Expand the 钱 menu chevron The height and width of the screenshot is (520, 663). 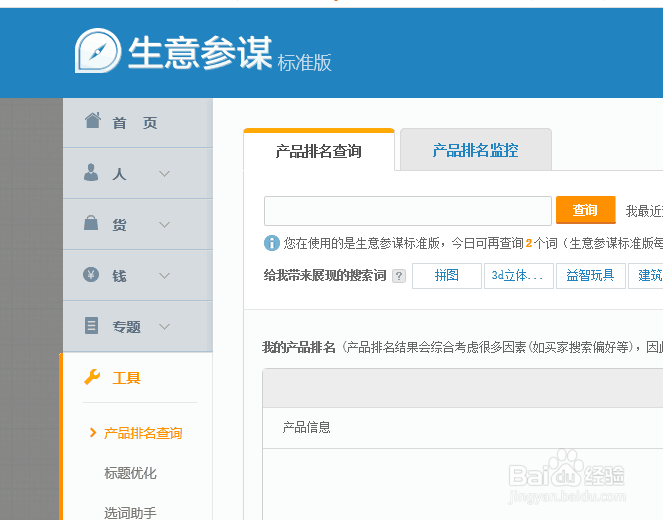point(164,276)
